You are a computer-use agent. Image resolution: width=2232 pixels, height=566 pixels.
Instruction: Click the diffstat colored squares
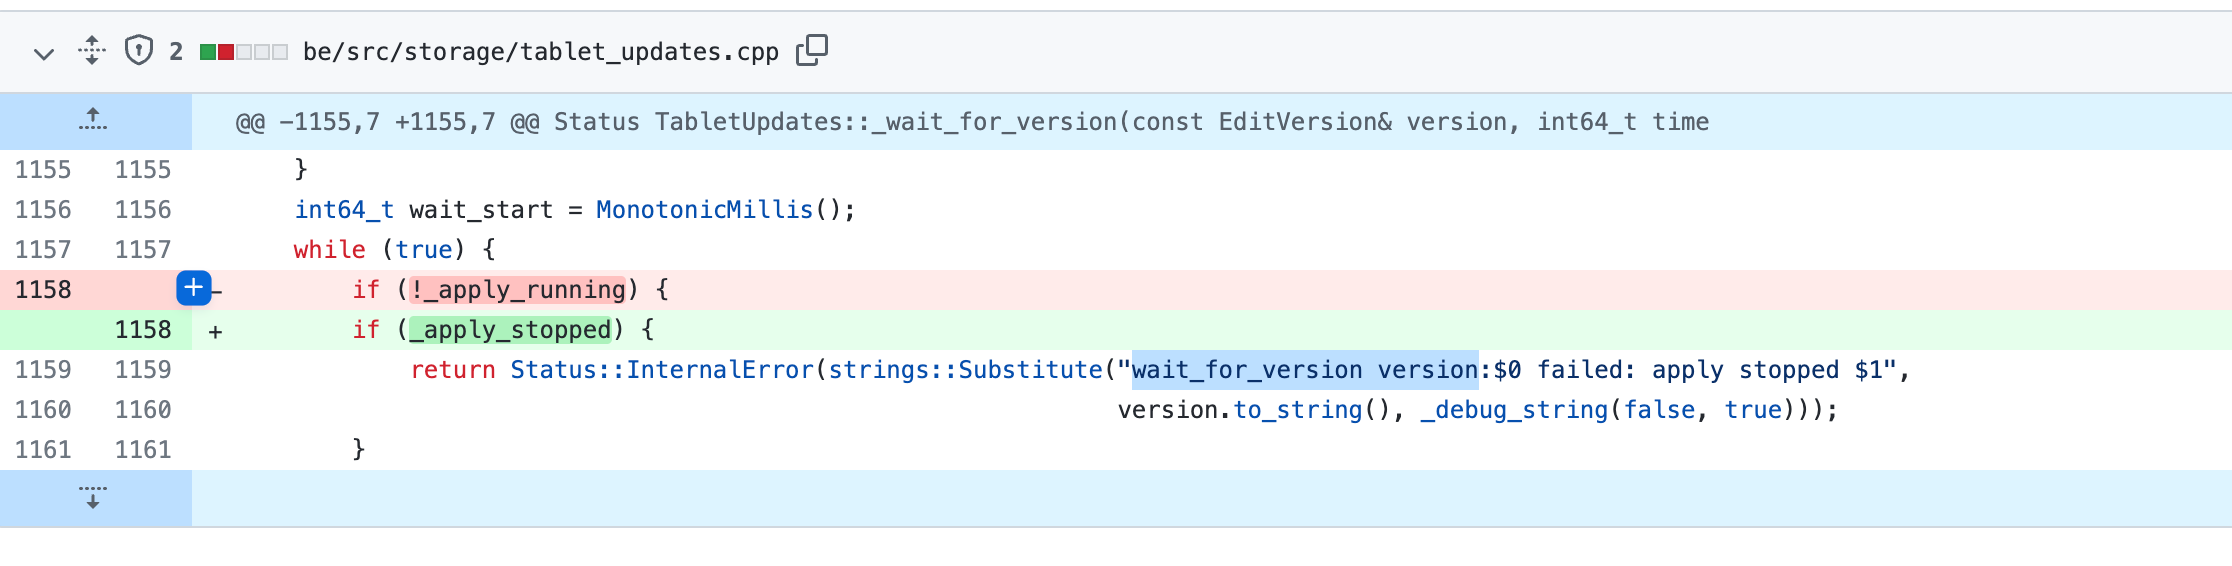(244, 52)
